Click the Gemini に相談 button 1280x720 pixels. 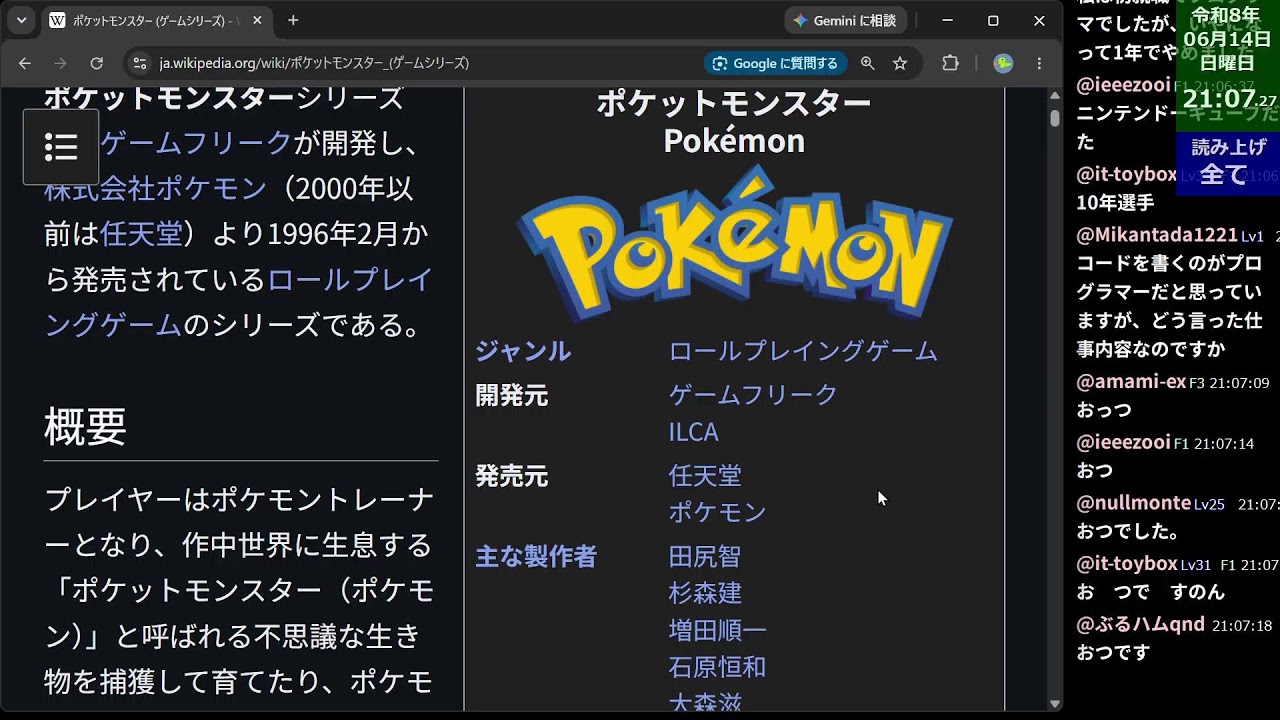coord(845,20)
